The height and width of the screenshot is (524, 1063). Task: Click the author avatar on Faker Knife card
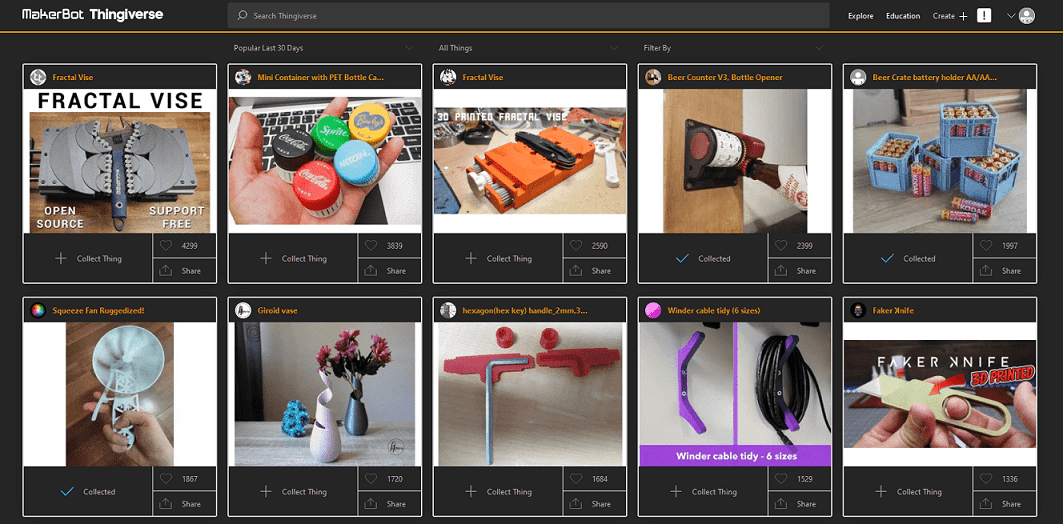858,310
